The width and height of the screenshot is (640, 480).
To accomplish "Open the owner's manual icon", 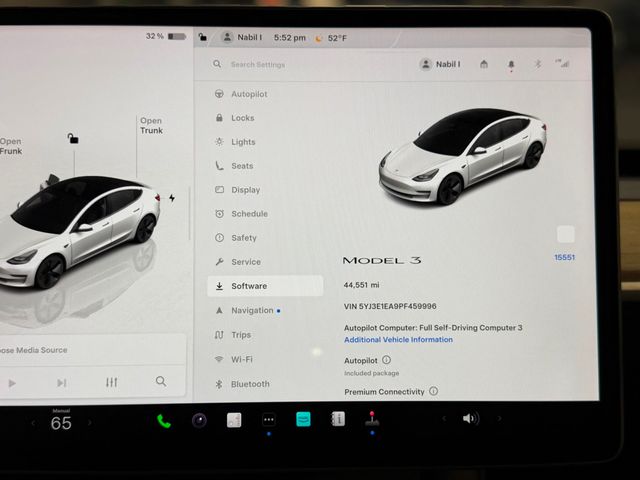I will click(x=338, y=419).
